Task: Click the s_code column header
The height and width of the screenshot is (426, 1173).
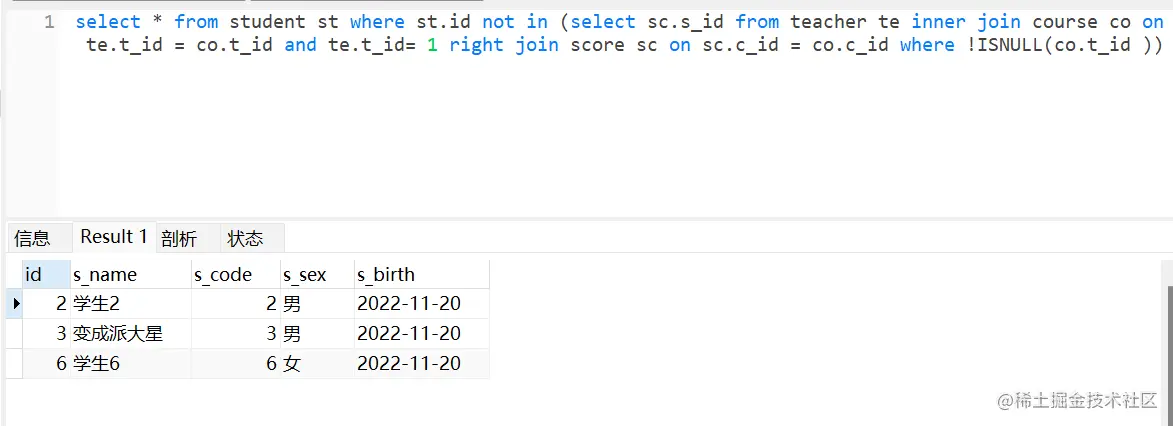Action: tap(236, 275)
